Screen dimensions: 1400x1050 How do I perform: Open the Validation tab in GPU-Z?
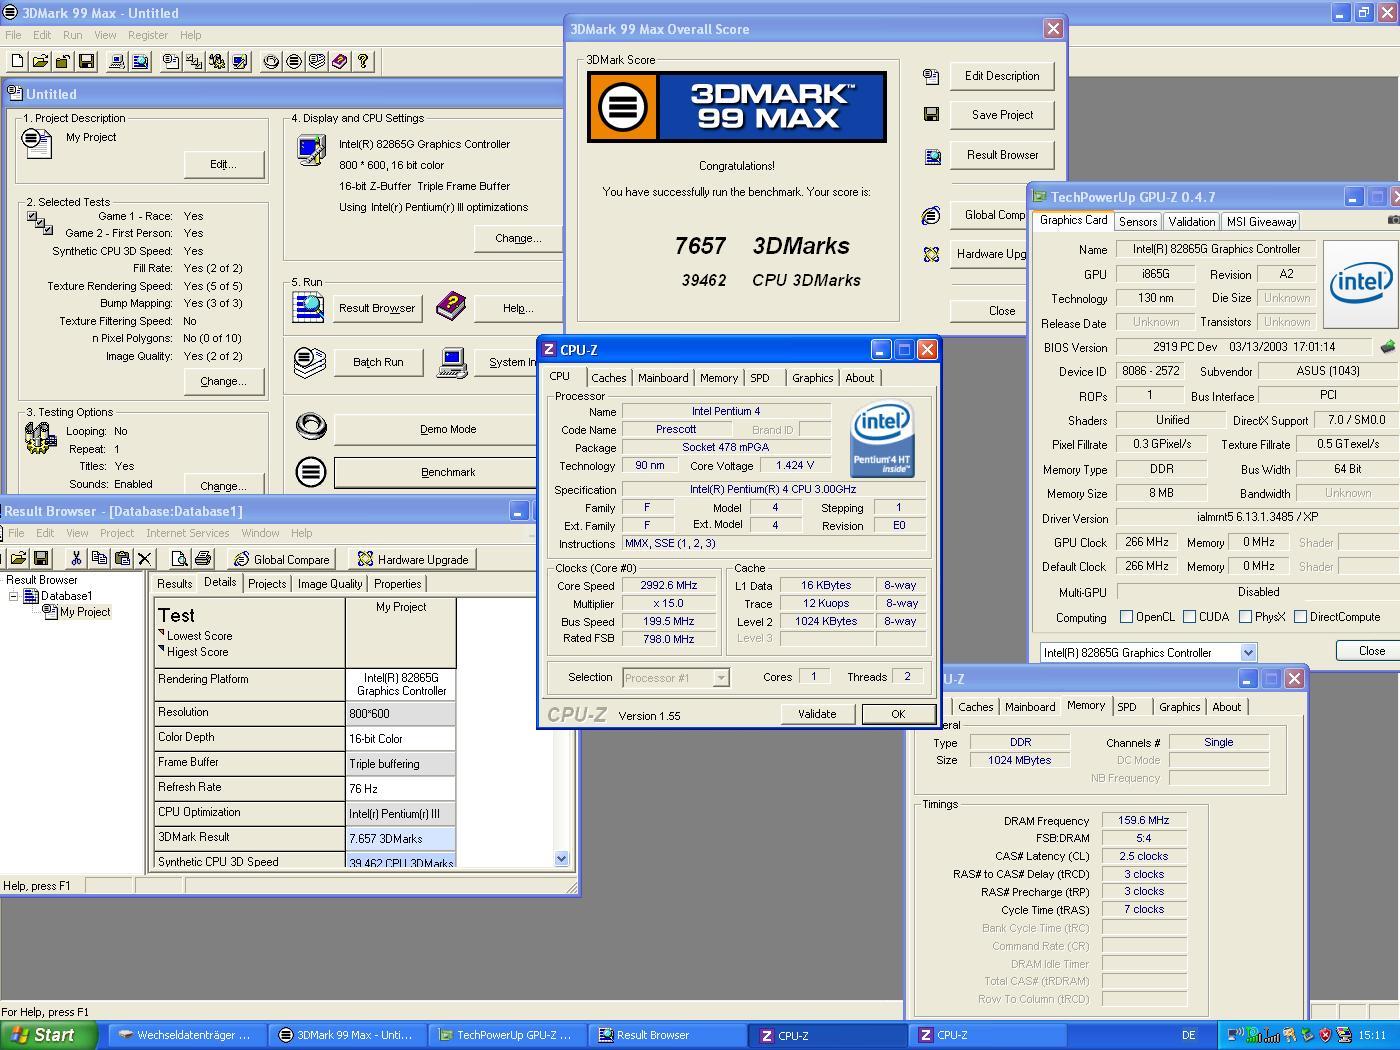pyautogui.click(x=1192, y=222)
